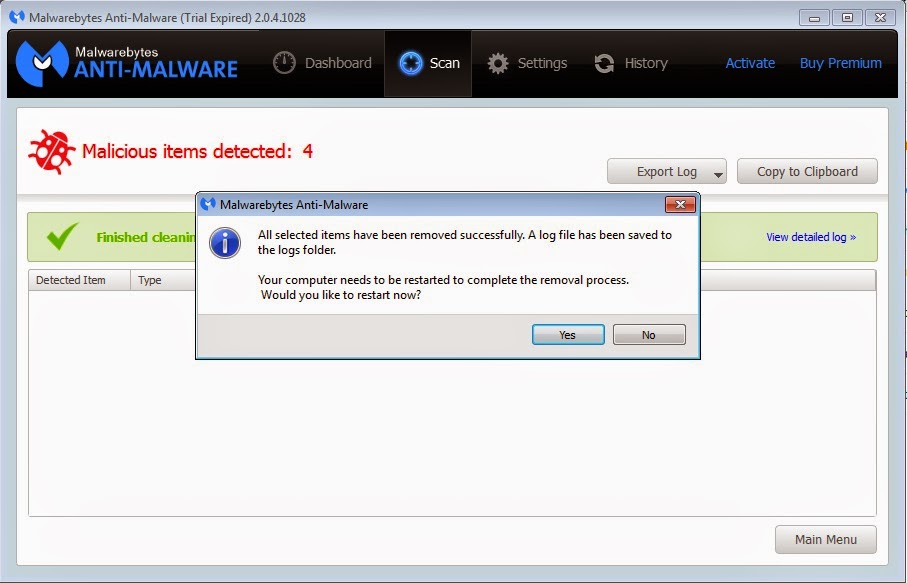Click the green checkmark icon
The image size is (907, 583).
(62, 235)
